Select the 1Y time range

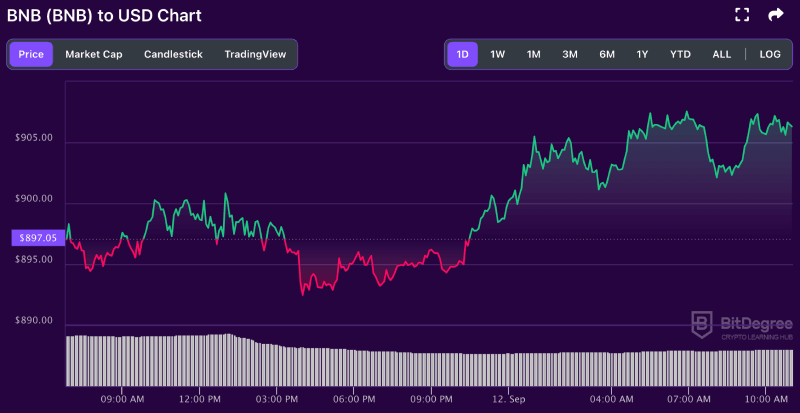tap(642, 54)
